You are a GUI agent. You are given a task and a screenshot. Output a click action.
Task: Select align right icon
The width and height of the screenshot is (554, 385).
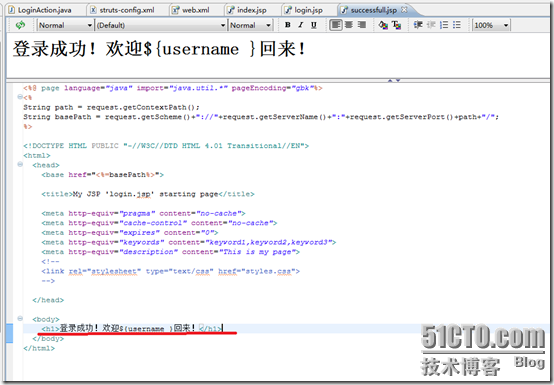(362, 25)
